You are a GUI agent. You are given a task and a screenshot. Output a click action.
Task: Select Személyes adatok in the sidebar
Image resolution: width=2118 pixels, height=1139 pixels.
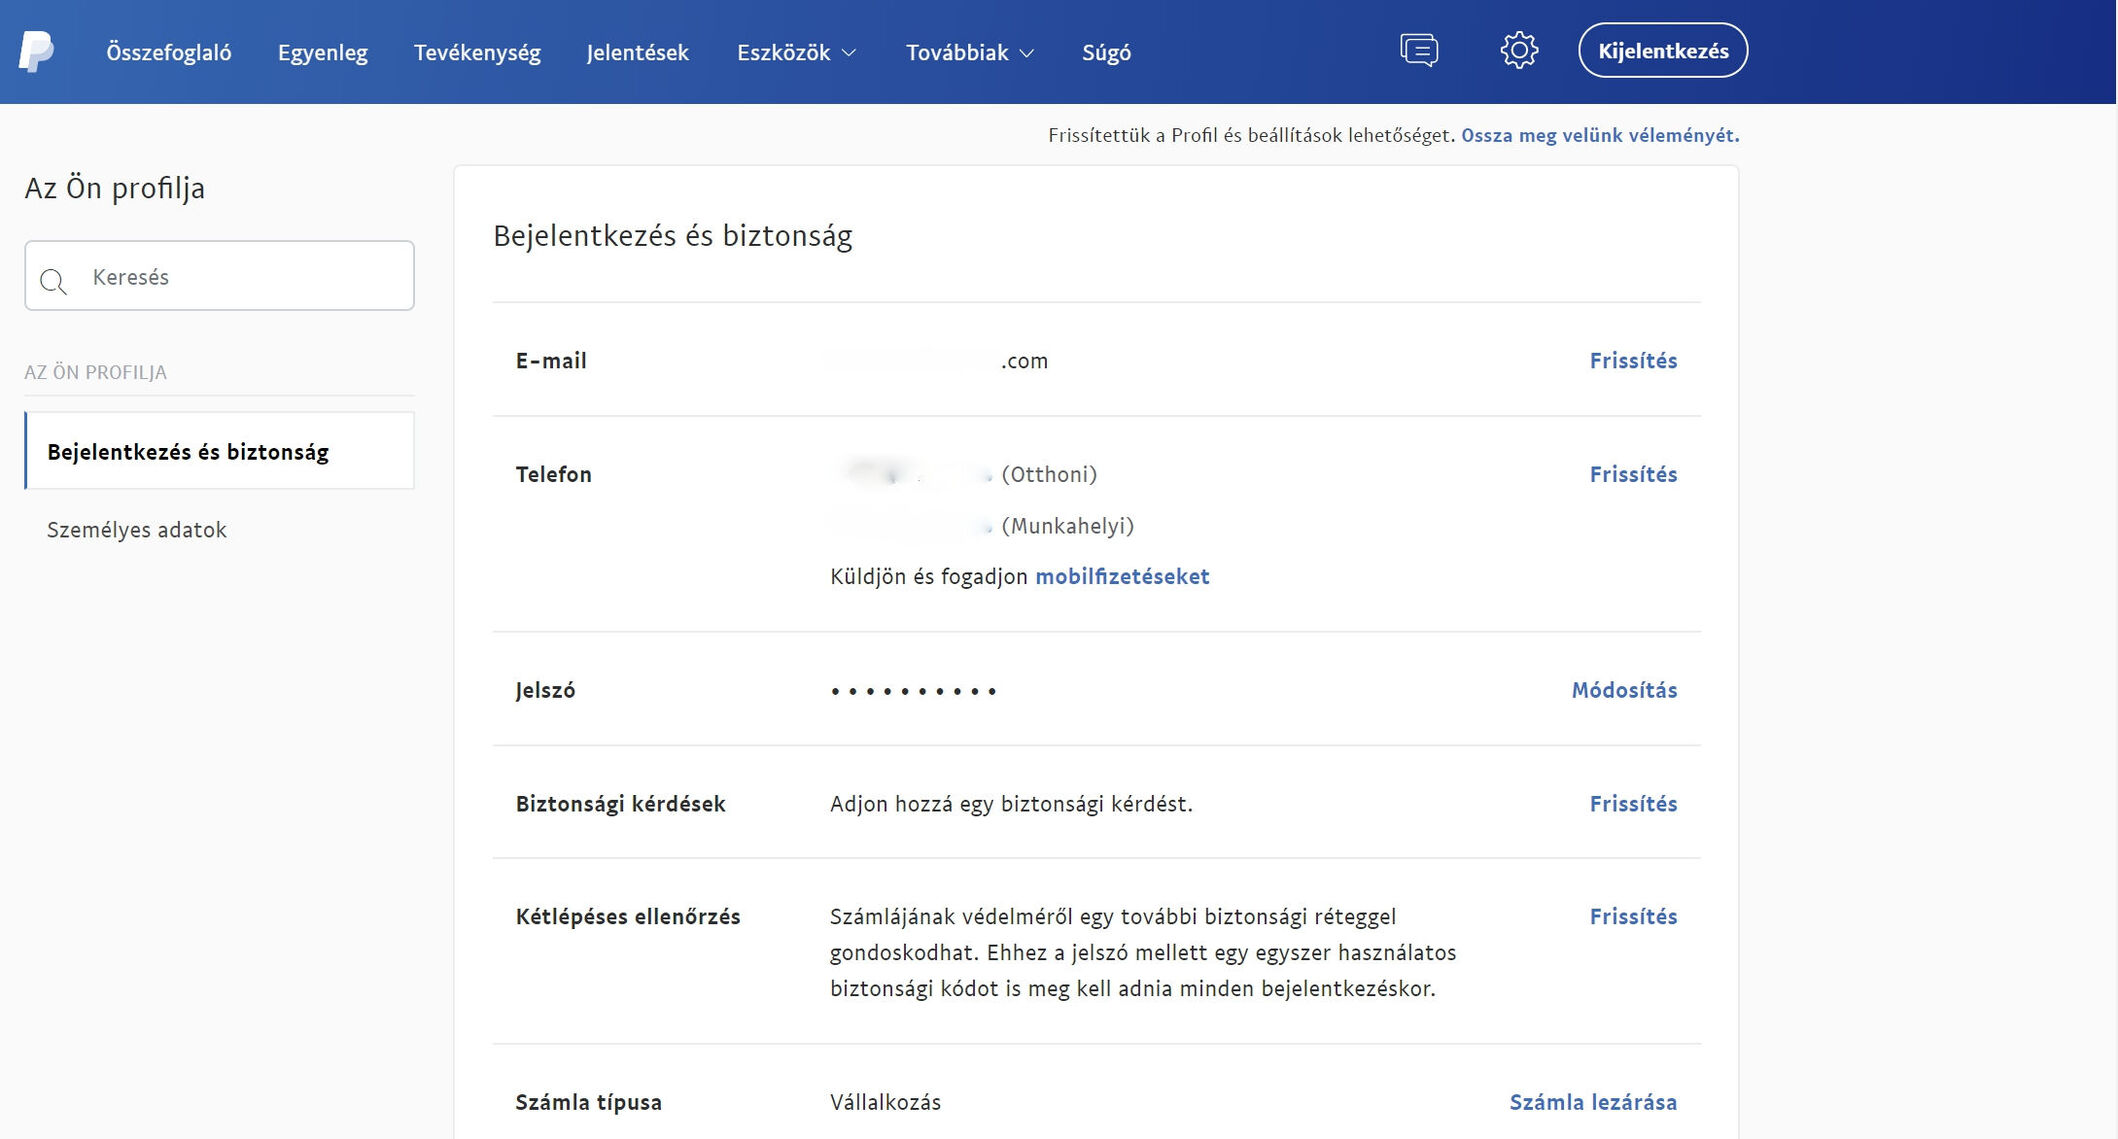(x=137, y=530)
